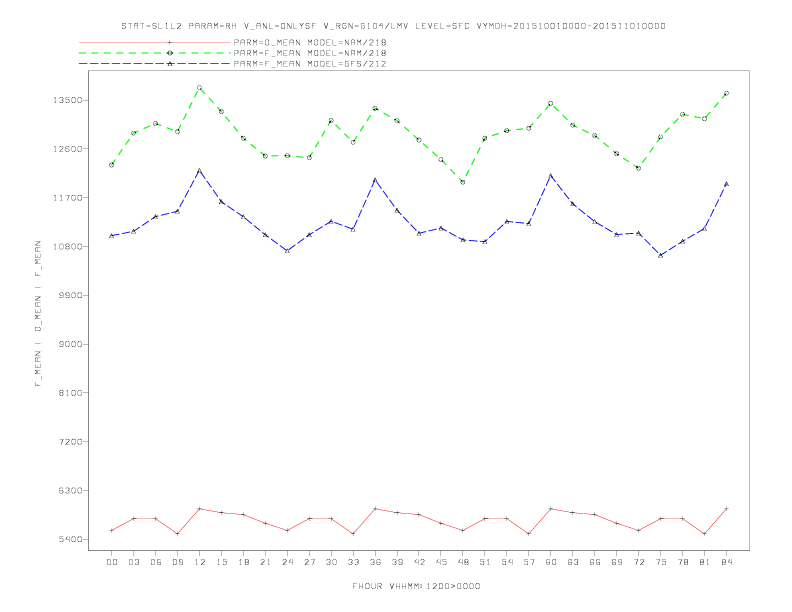Click the red line plus marker at hour 12
Image resolution: width=792 pixels, height=612 pixels.
pos(200,508)
